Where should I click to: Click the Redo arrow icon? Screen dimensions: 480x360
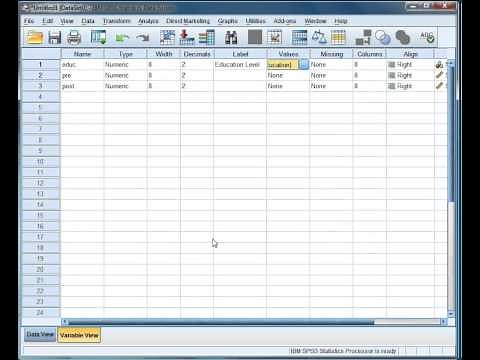point(143,38)
